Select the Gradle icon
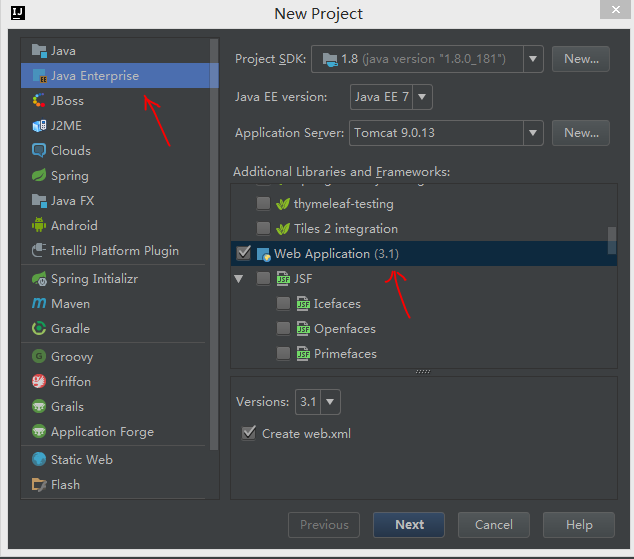Screen dimensions: 634x559 pos(39,328)
